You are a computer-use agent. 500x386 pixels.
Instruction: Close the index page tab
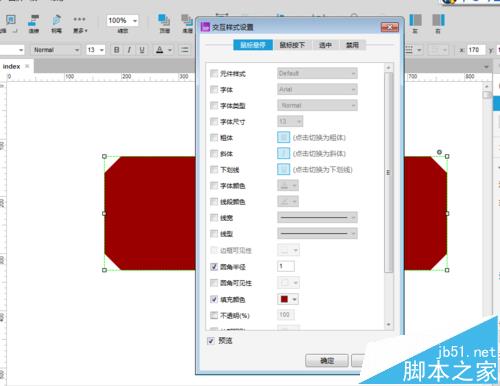[x=27, y=66]
